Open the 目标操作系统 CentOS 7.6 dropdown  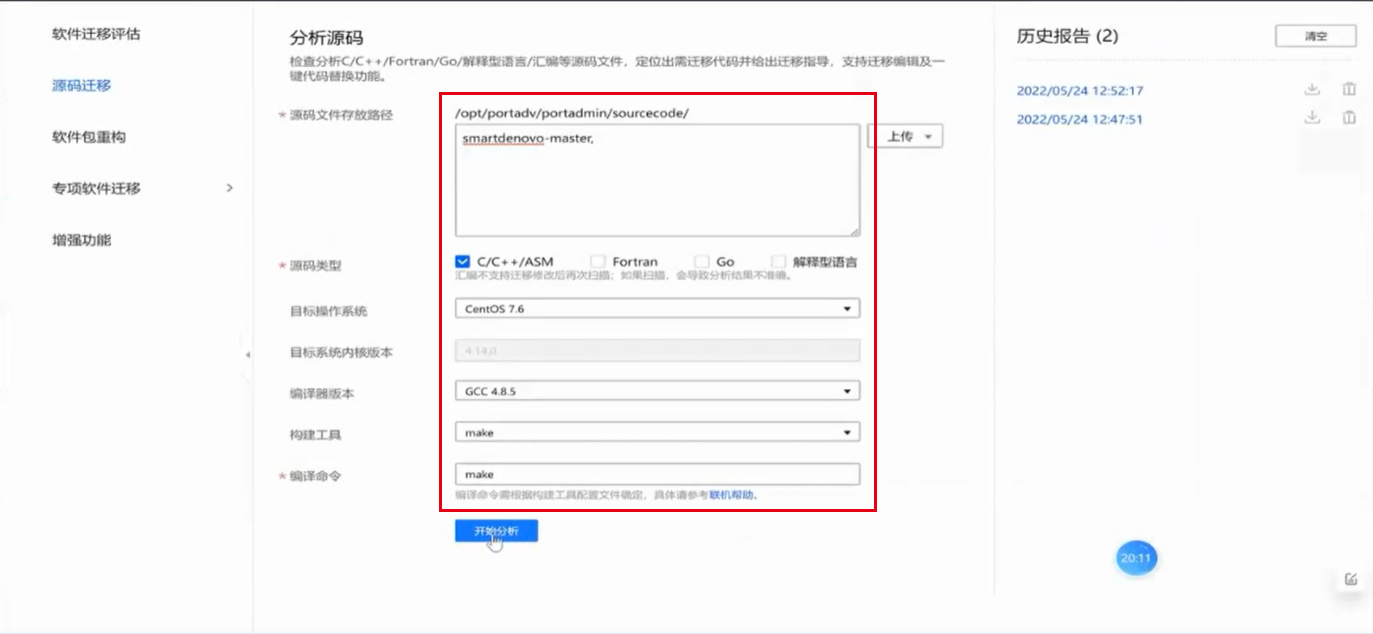tap(657, 309)
